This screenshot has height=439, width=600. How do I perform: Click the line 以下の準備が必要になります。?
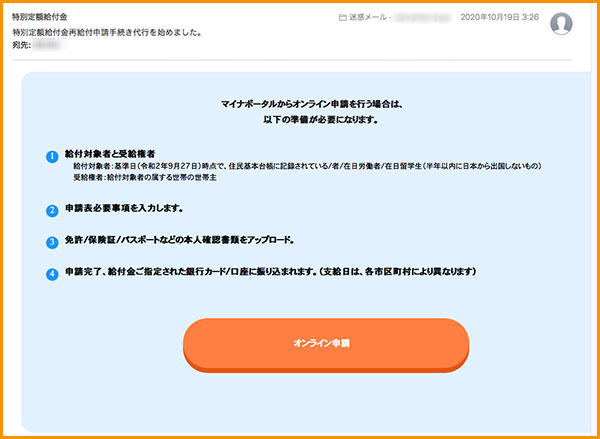(x=321, y=120)
